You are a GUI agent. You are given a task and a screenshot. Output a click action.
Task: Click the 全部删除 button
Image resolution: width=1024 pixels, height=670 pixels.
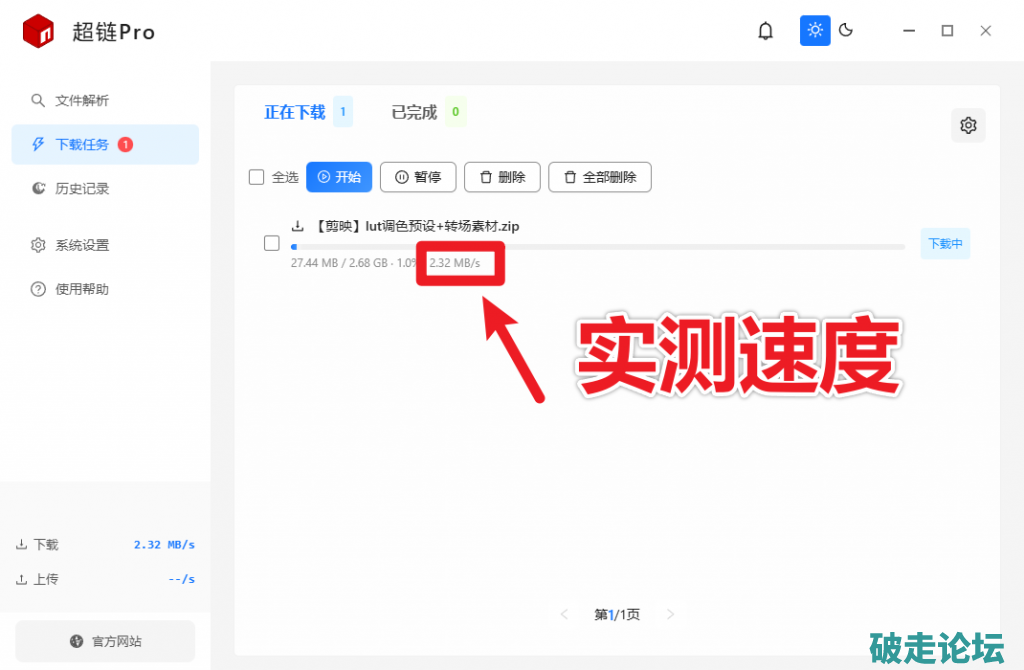tap(600, 177)
